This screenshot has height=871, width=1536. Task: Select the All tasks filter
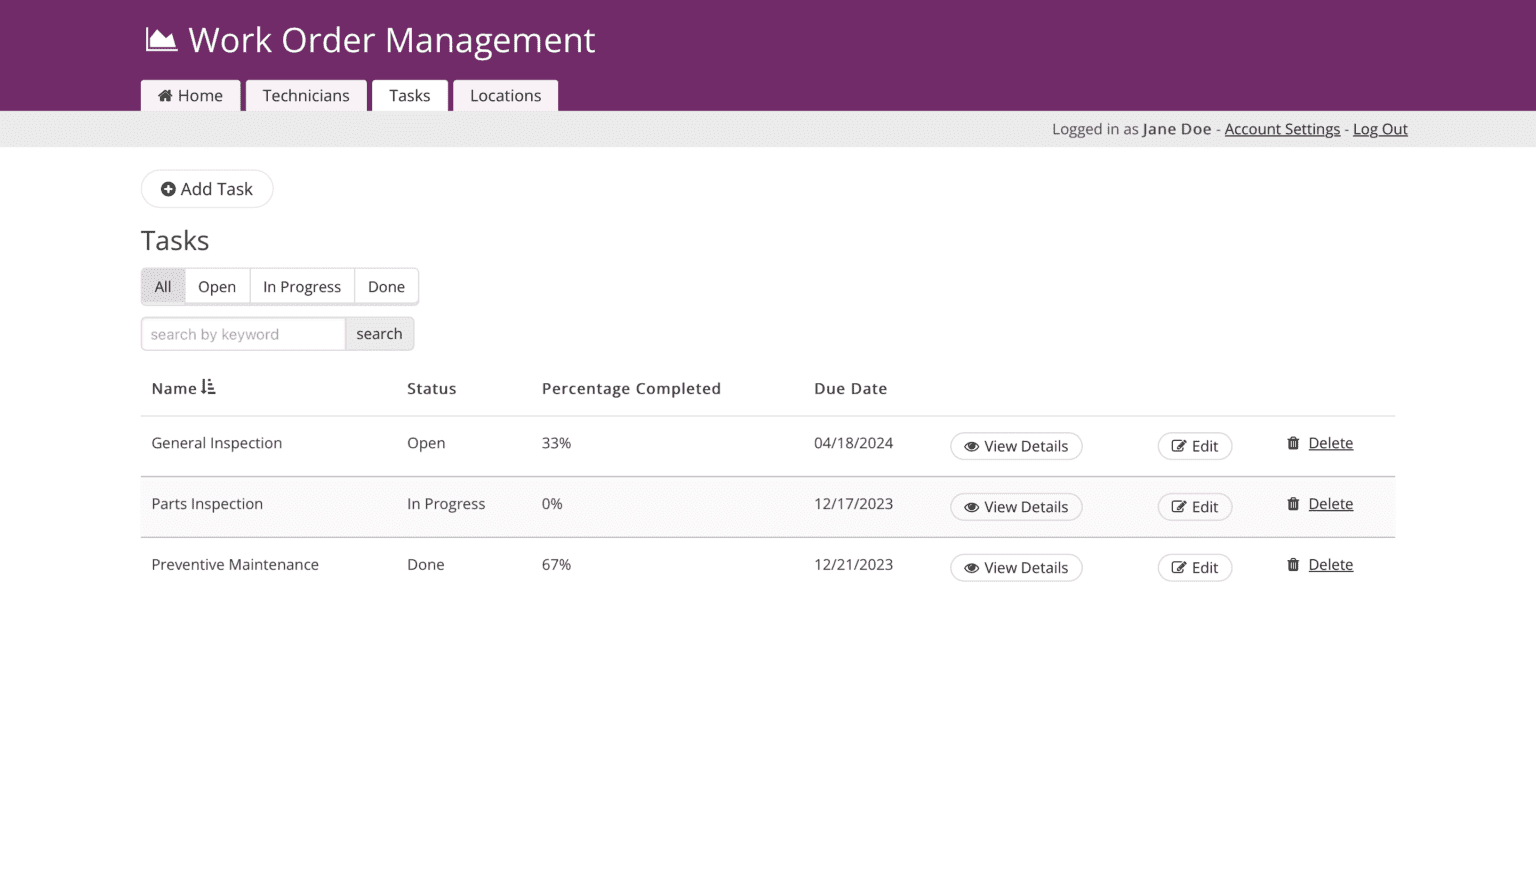coord(163,287)
